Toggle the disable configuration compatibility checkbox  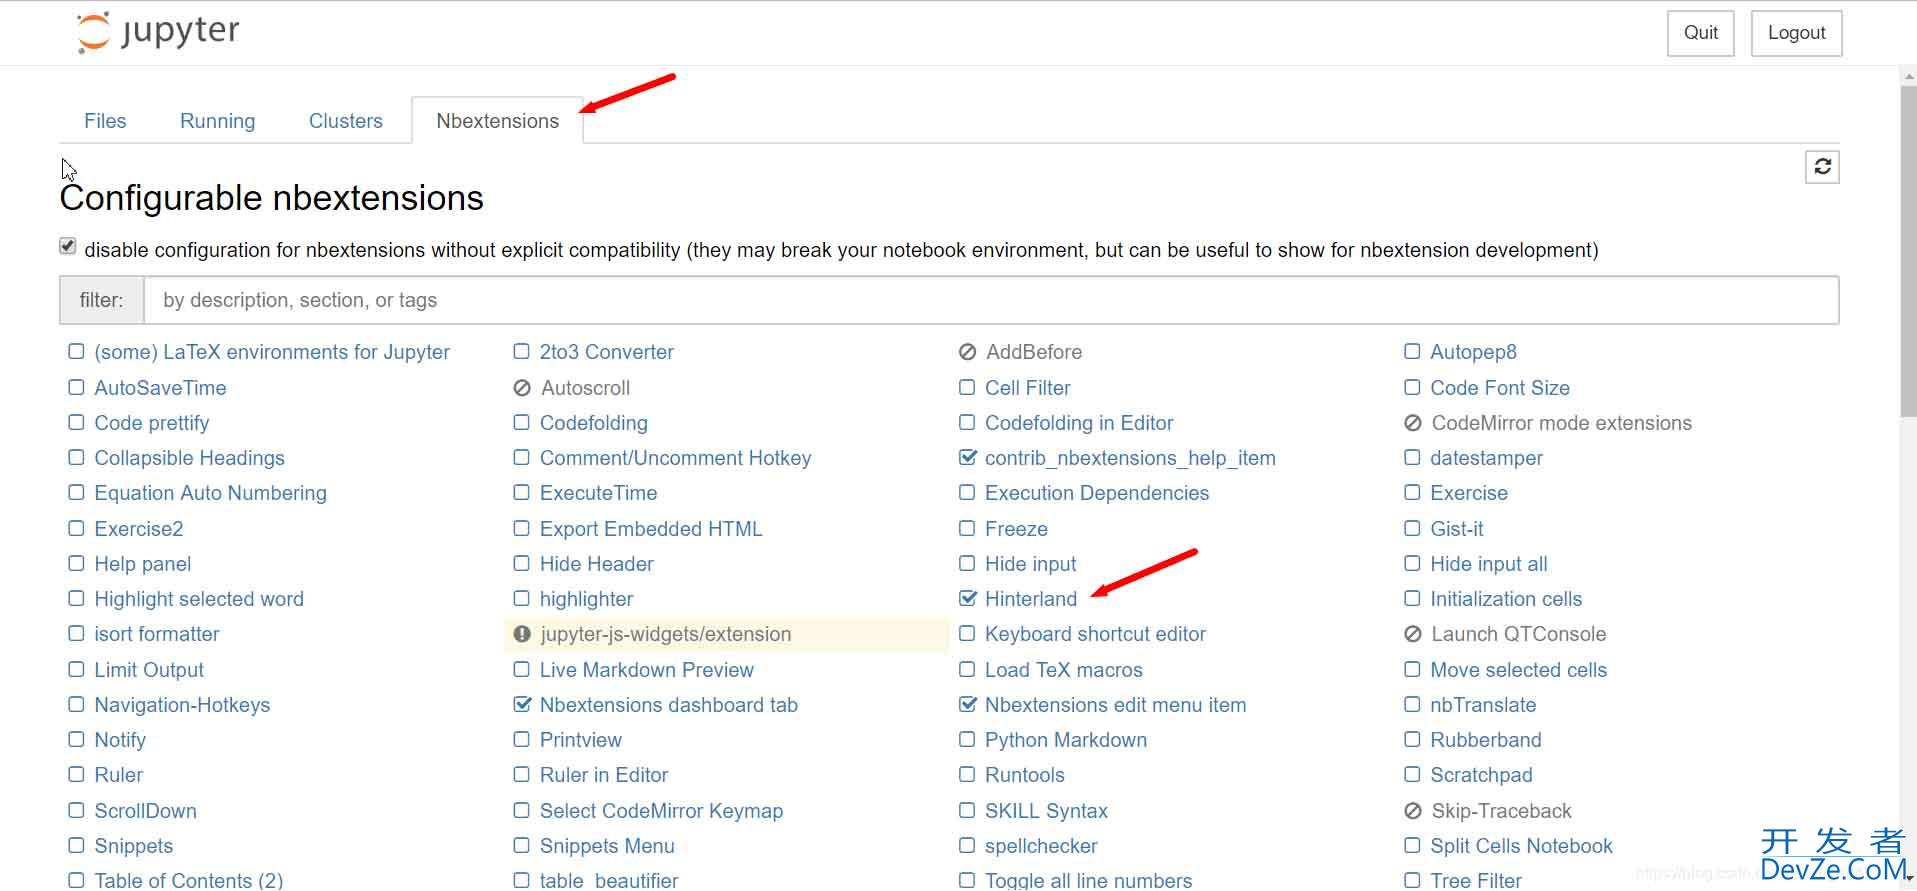68,246
